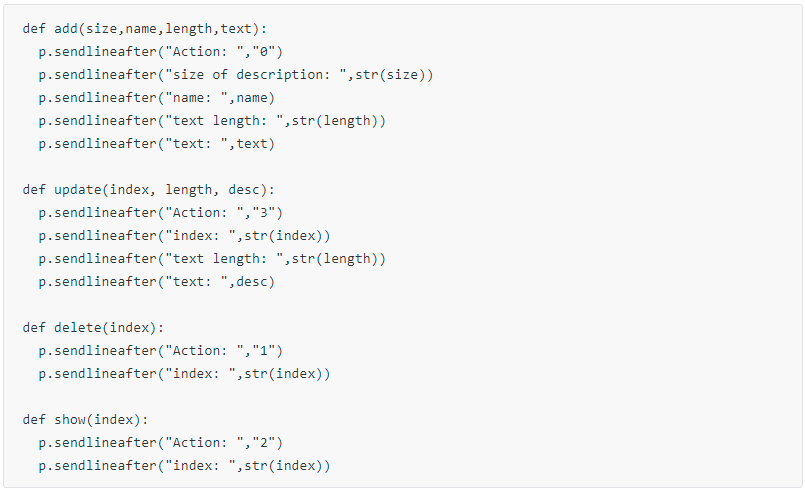This screenshot has width=805, height=492.
Task: Click the line ending with text variable
Action: tap(156, 144)
